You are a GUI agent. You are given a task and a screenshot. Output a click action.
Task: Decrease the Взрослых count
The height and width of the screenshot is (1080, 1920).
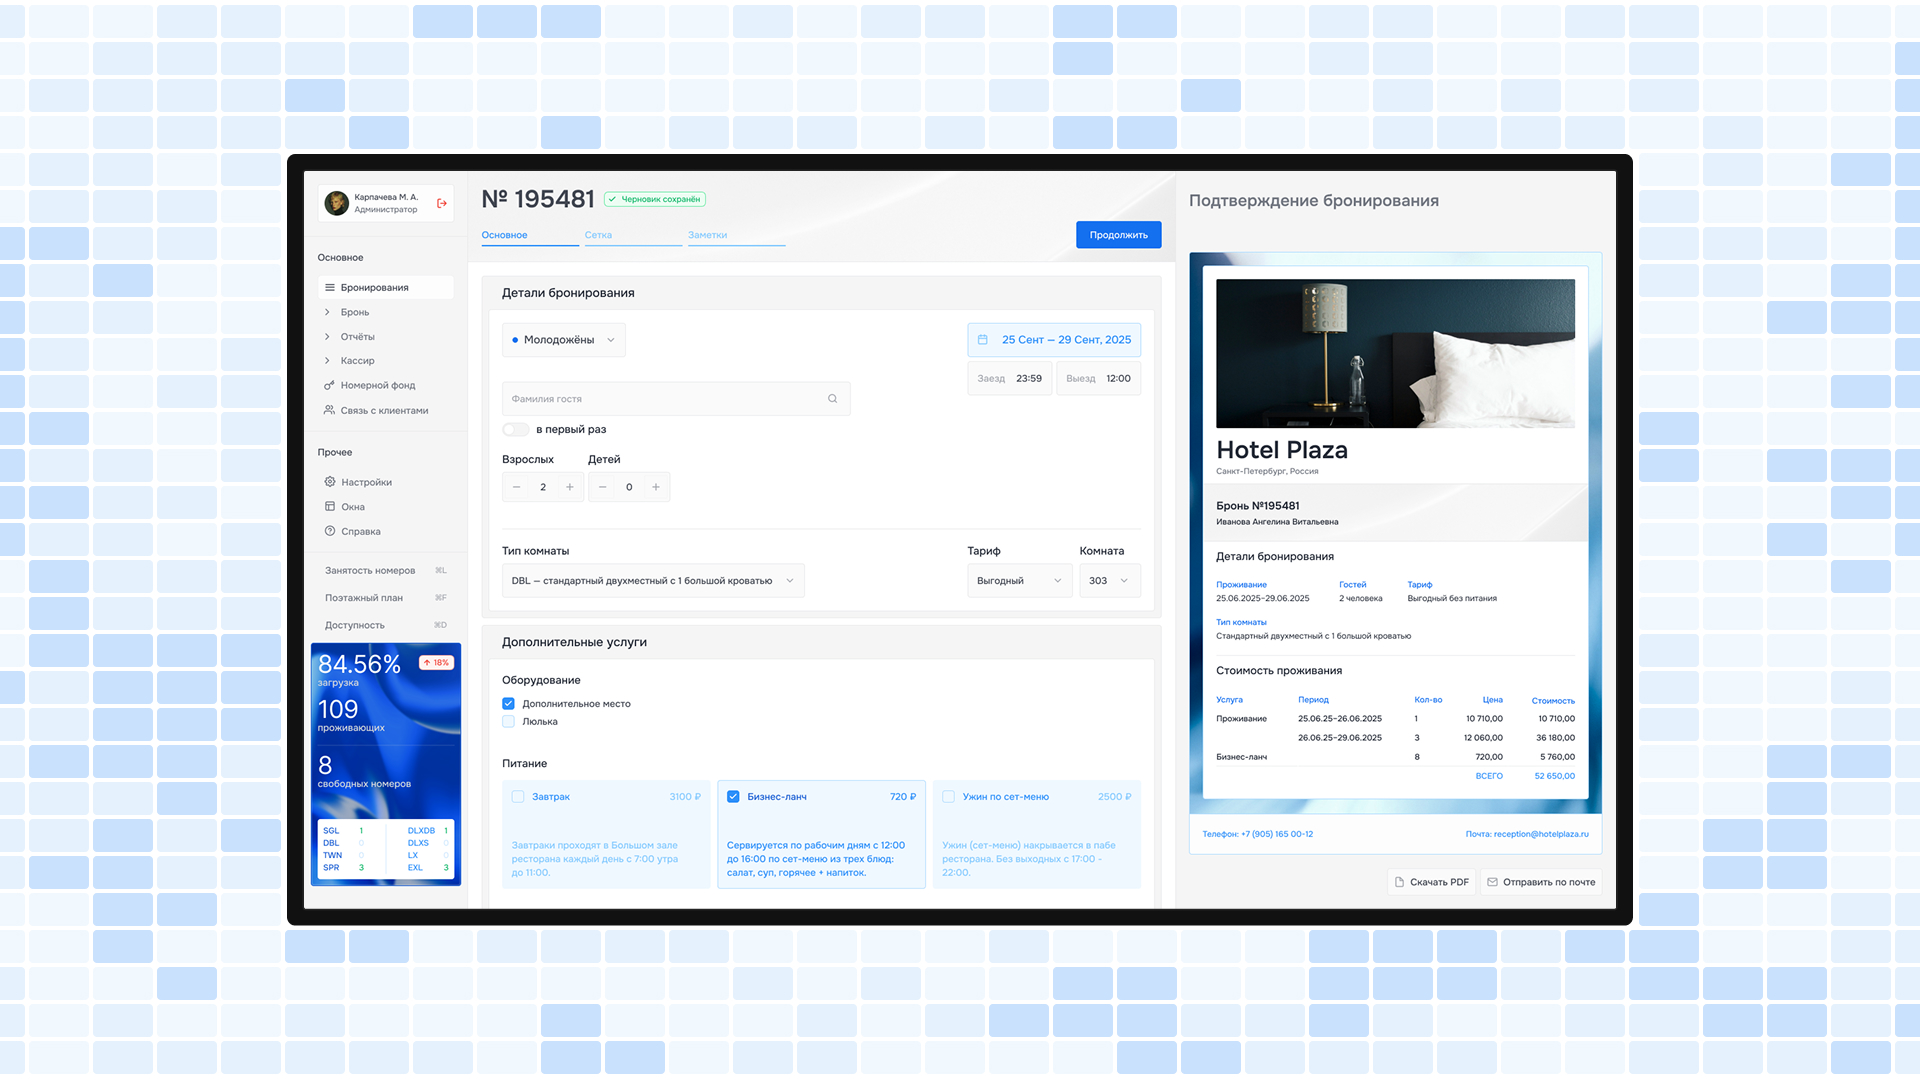(x=516, y=487)
